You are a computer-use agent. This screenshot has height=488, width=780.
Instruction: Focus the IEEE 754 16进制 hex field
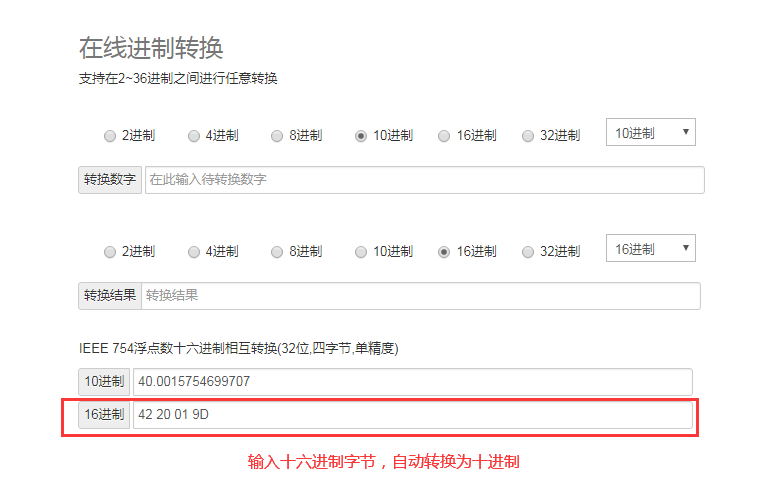[x=412, y=416]
